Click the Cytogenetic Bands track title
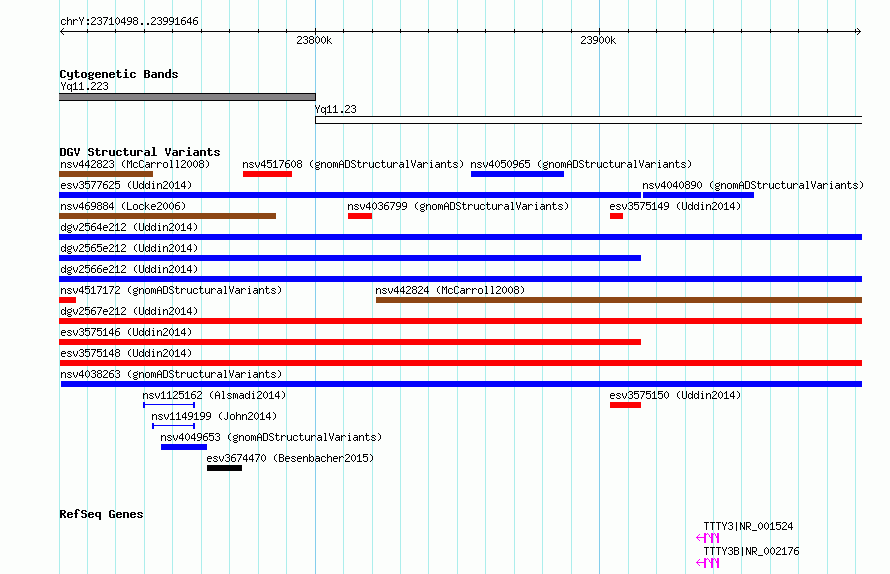 (119, 74)
